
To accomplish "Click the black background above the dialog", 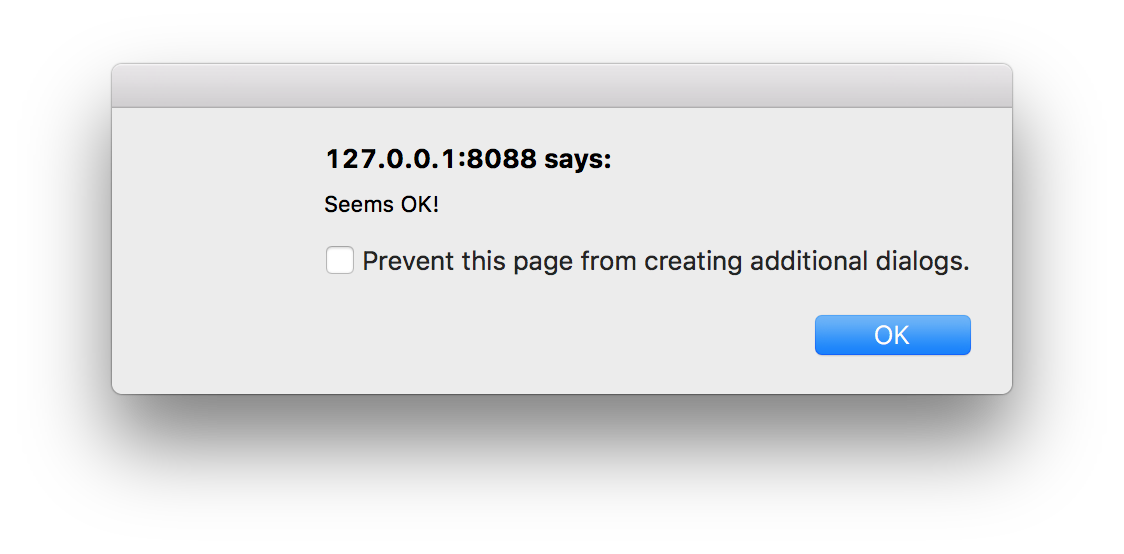I will pos(562,30).
